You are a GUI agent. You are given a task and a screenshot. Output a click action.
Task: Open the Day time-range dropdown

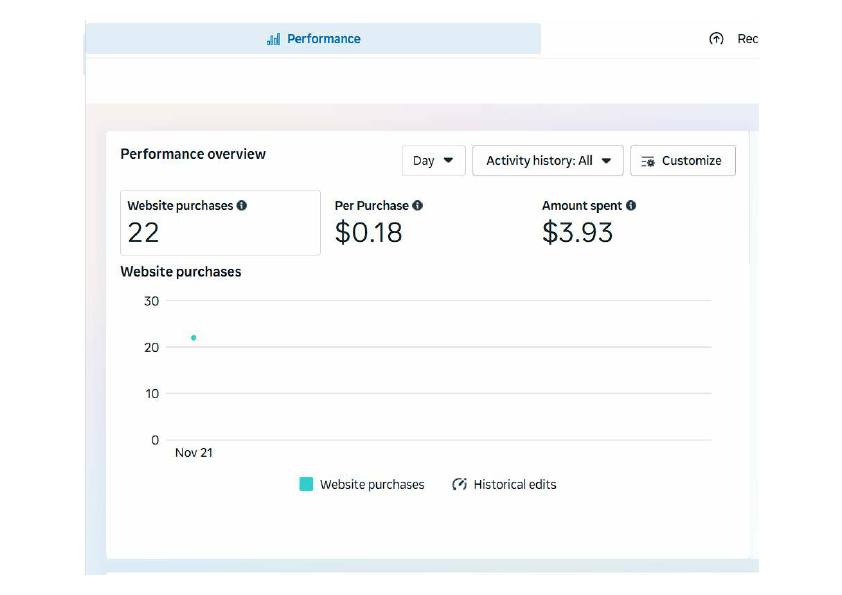433,159
